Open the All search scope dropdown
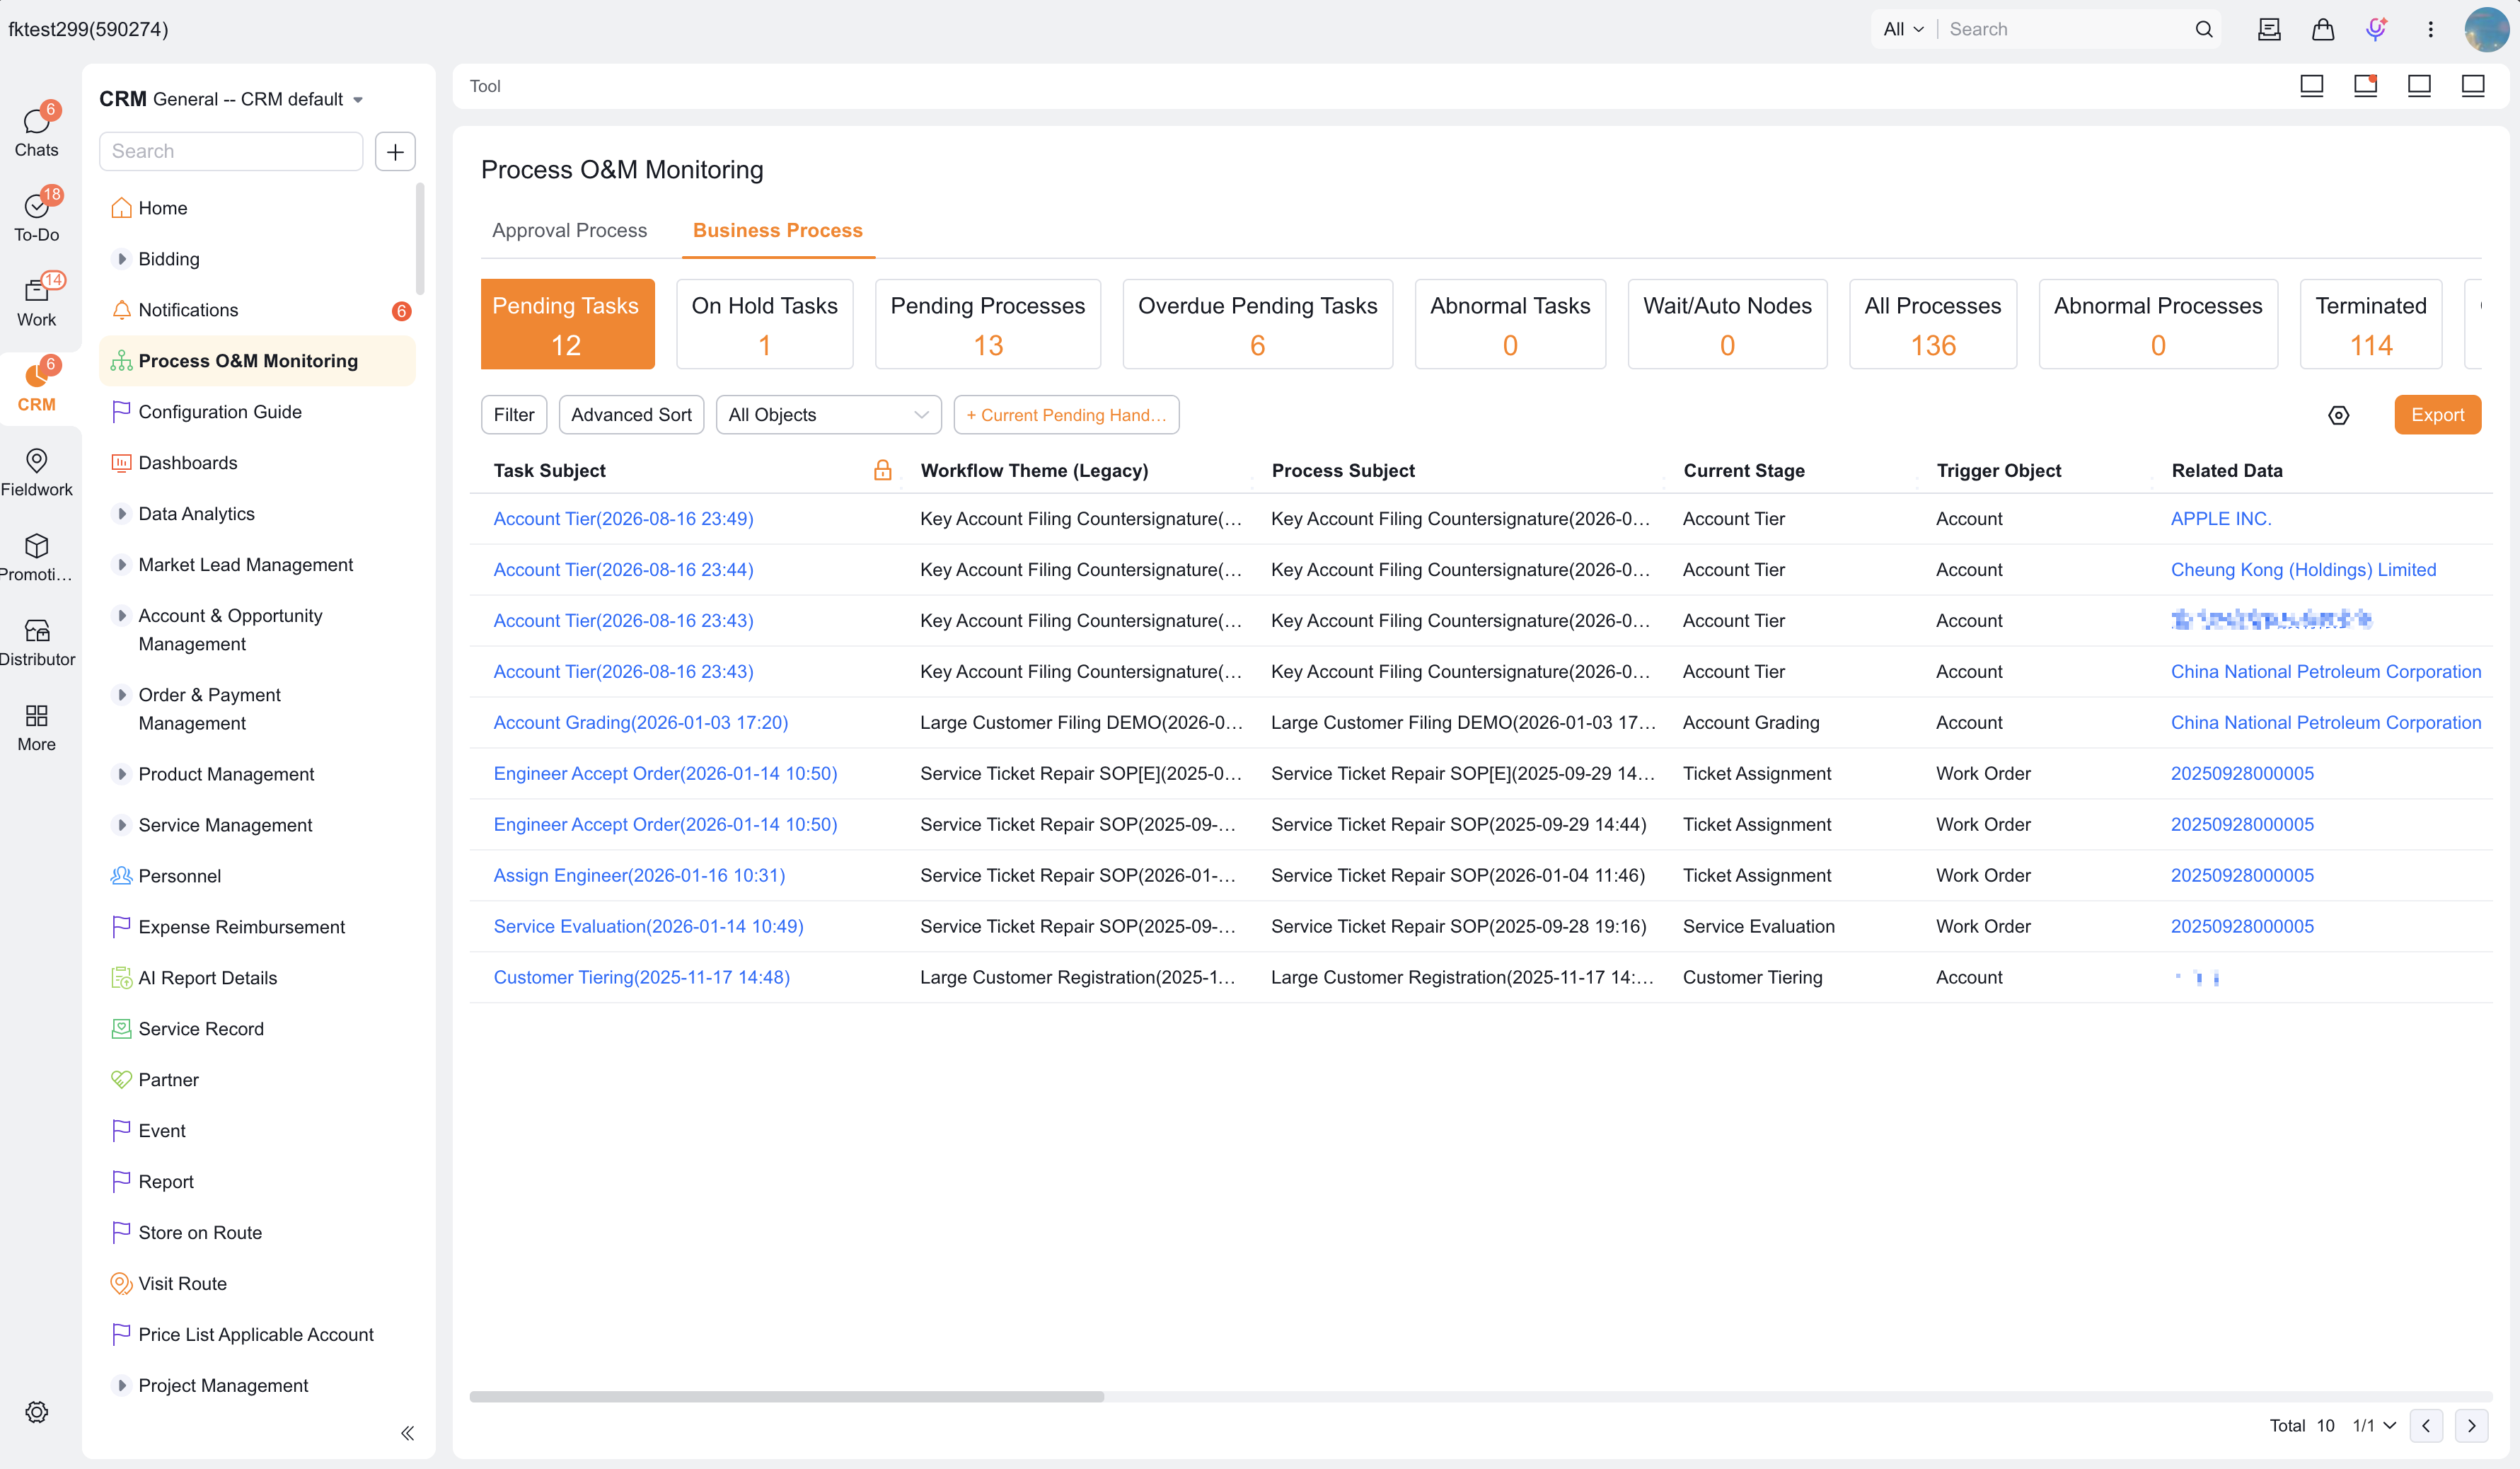Viewport: 2520px width, 1469px height. pos(1903,29)
